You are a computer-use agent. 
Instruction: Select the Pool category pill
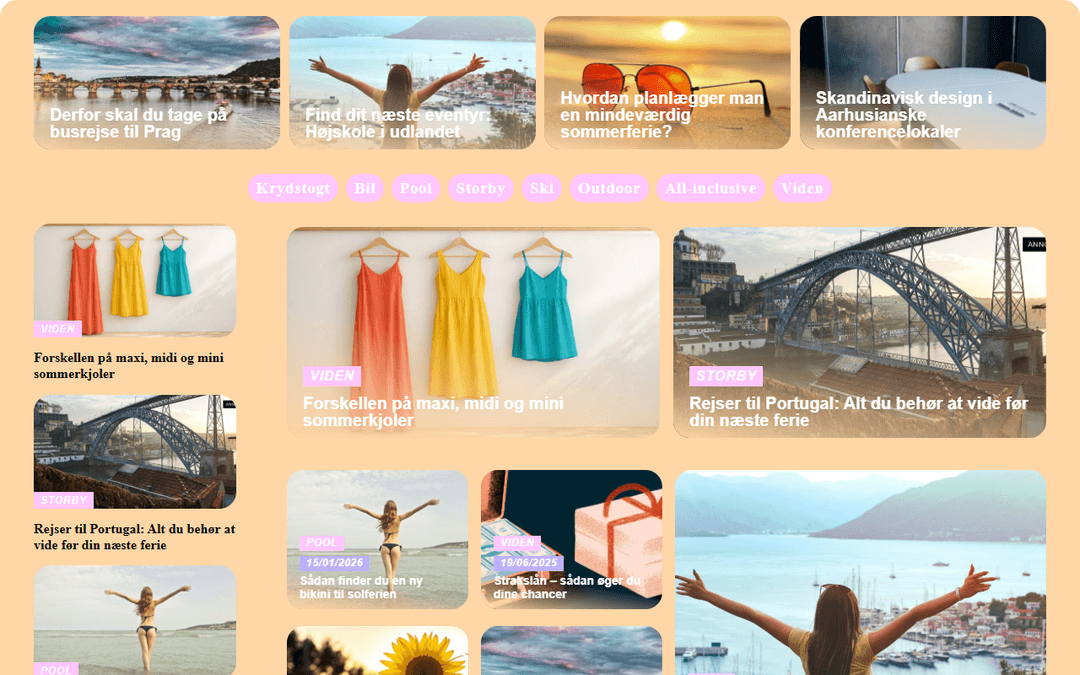point(416,188)
